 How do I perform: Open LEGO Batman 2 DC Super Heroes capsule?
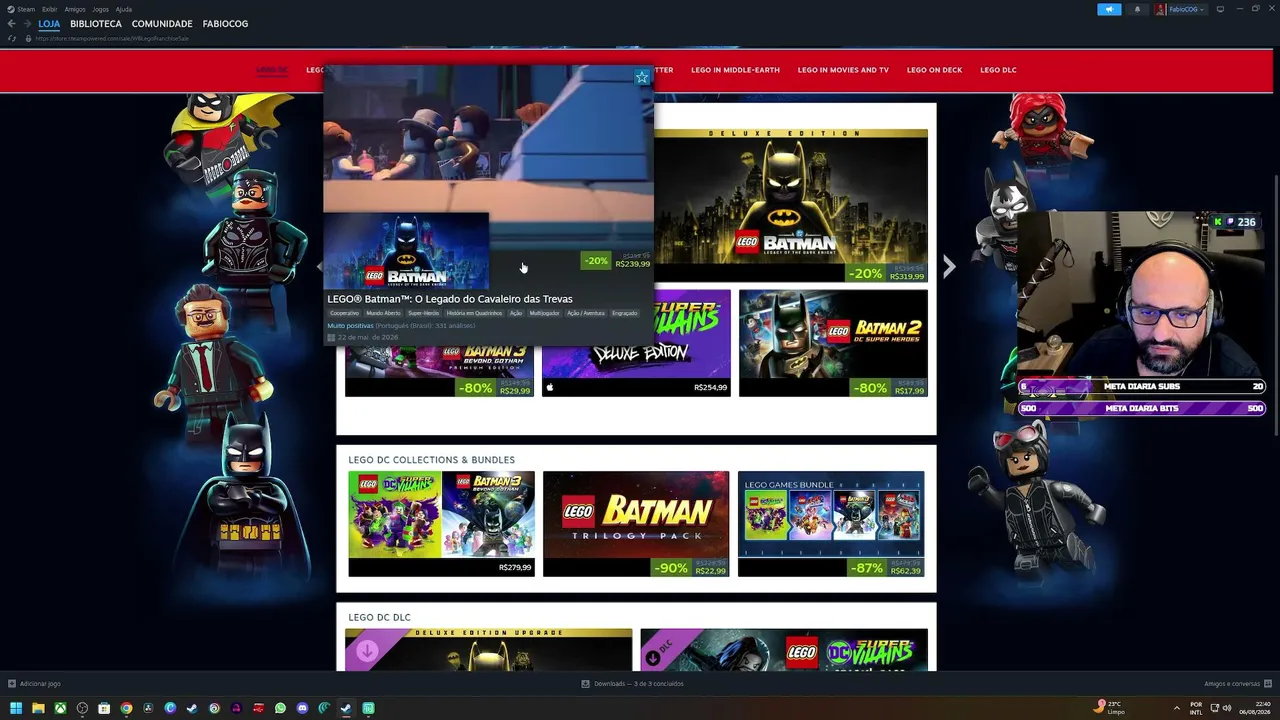[x=833, y=343]
